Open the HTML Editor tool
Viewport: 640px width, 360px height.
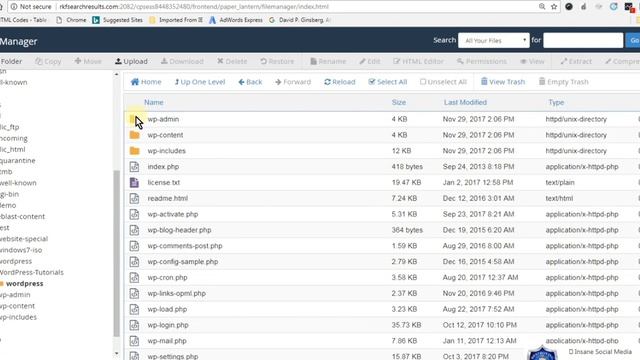coord(418,61)
